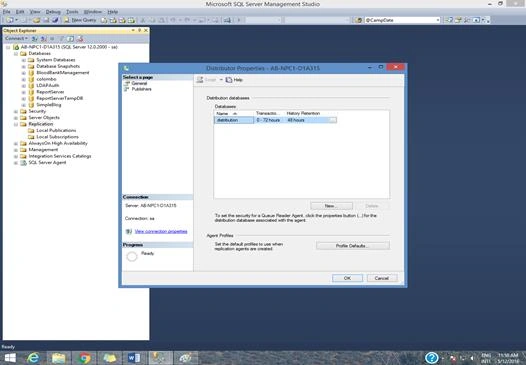
Task: Open Microsoft Word from the taskbar
Action: click(x=134, y=358)
